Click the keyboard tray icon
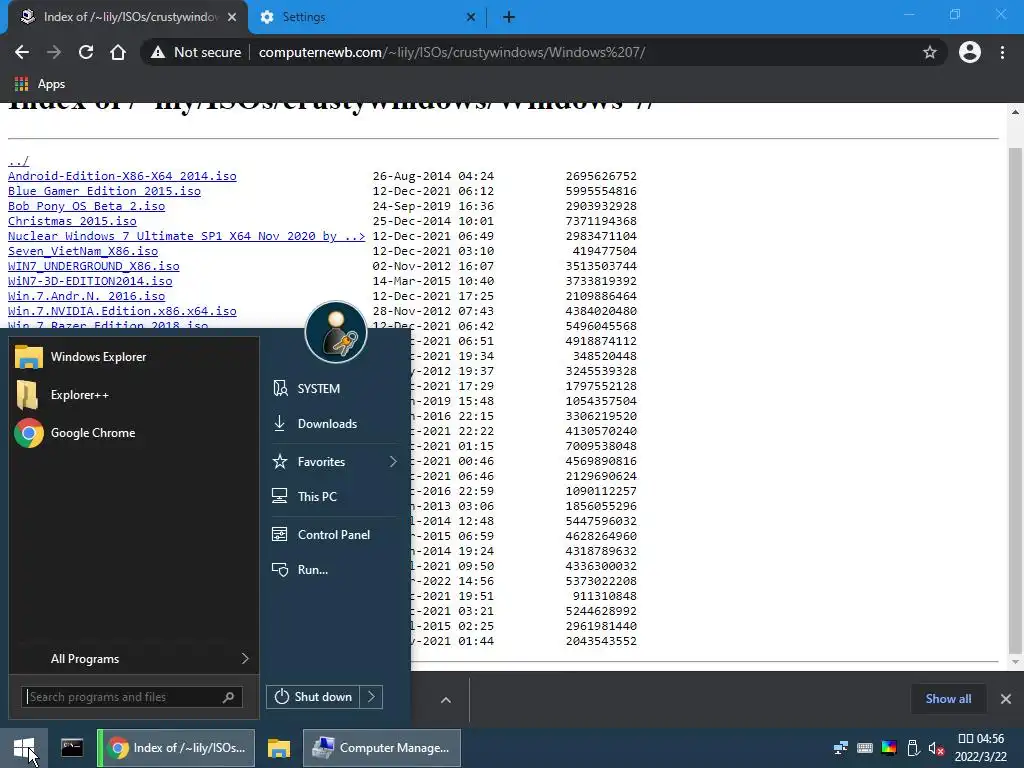The width and height of the screenshot is (1024, 768). (865, 748)
